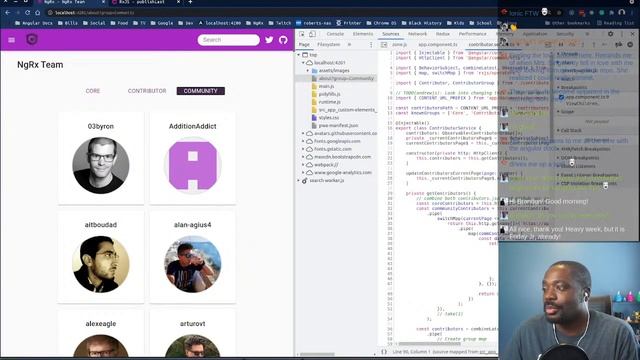Viewport: 640px width, 360px height.
Task: Click the code editor horizontal scrollbar
Action: (429, 344)
